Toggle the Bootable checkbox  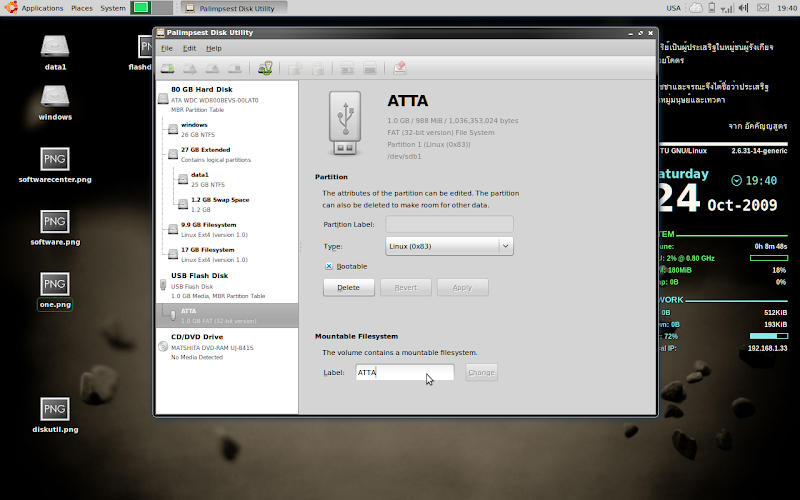click(329, 266)
